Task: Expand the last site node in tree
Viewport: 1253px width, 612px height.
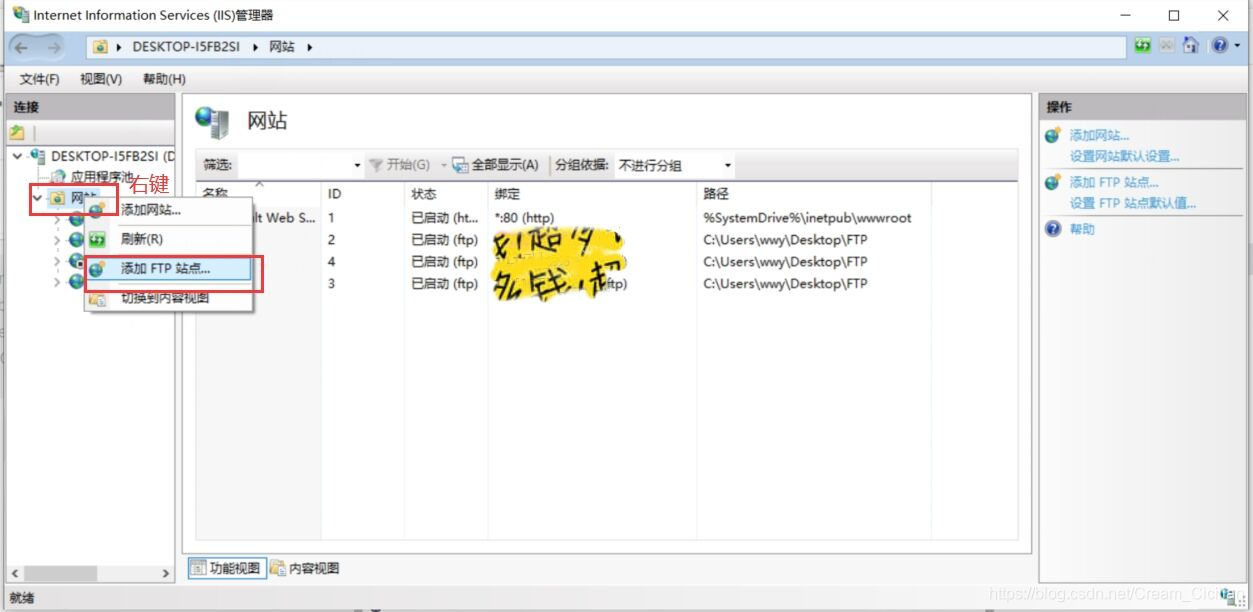Action: [x=57, y=282]
